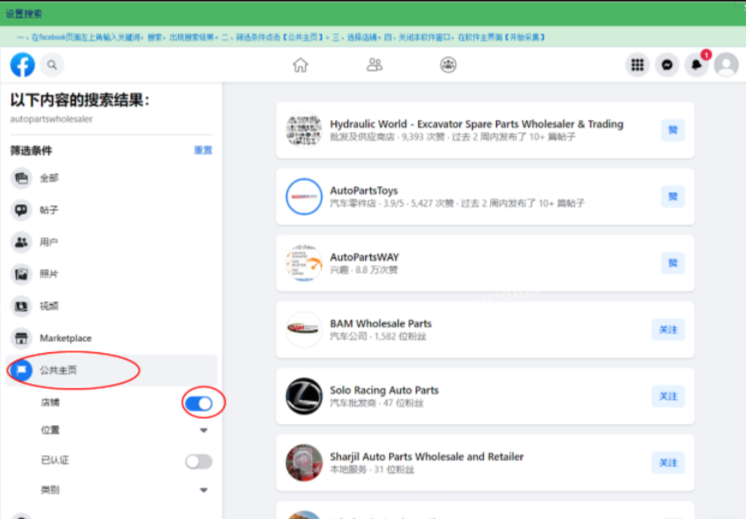Open the AutoPartsToys page title
The height and width of the screenshot is (519, 746).
coord(364,191)
